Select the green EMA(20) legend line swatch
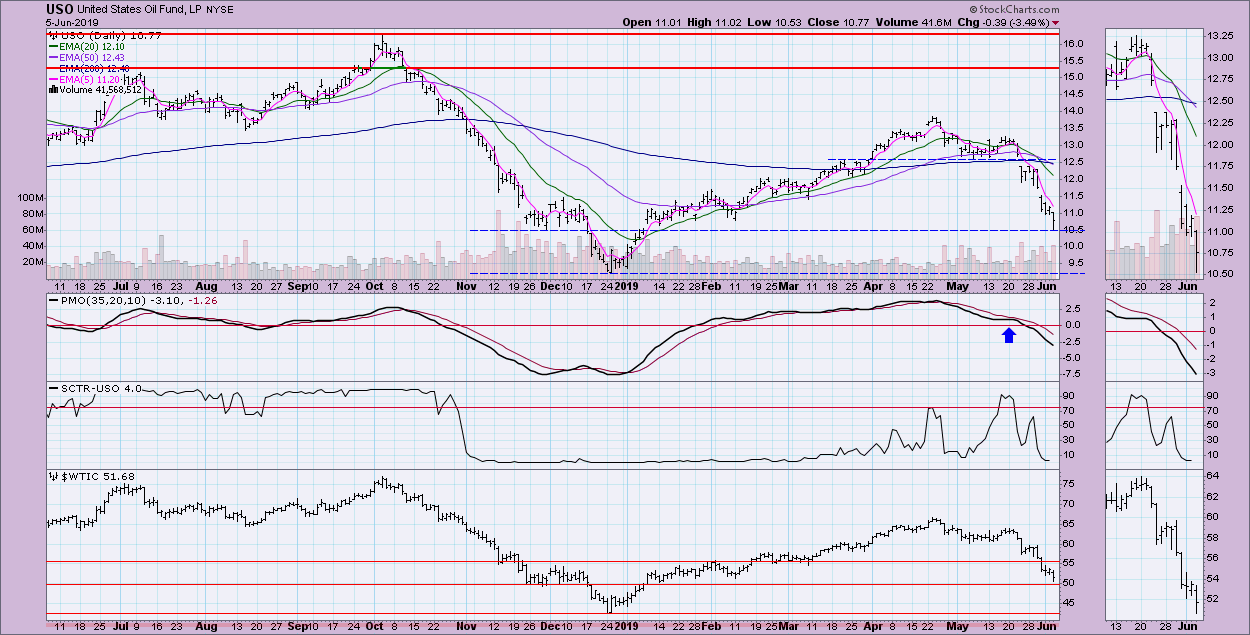The width and height of the screenshot is (1250, 635). pyautogui.click(x=54, y=46)
